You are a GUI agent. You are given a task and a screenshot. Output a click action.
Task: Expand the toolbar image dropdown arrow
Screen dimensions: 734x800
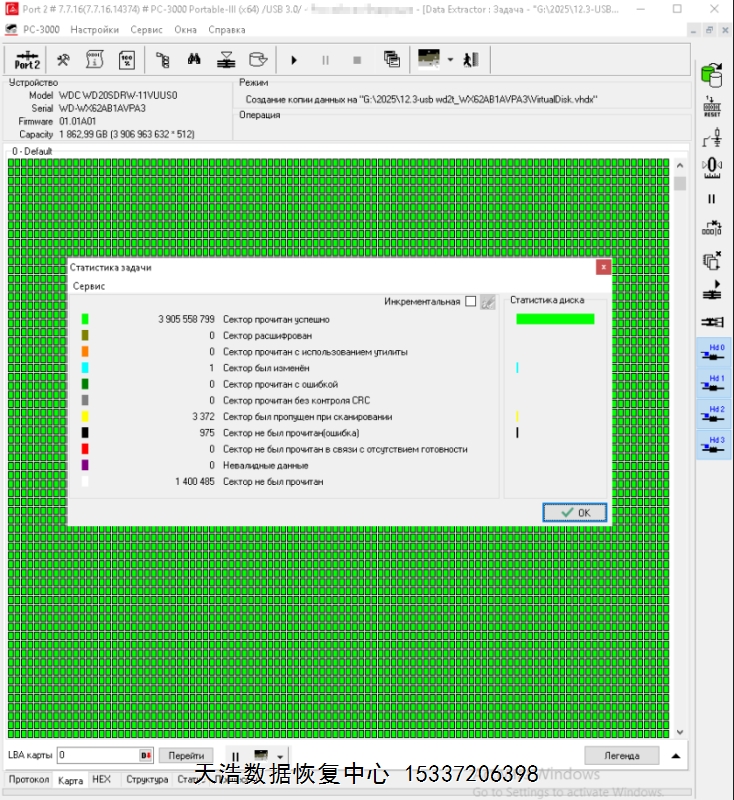click(450, 60)
